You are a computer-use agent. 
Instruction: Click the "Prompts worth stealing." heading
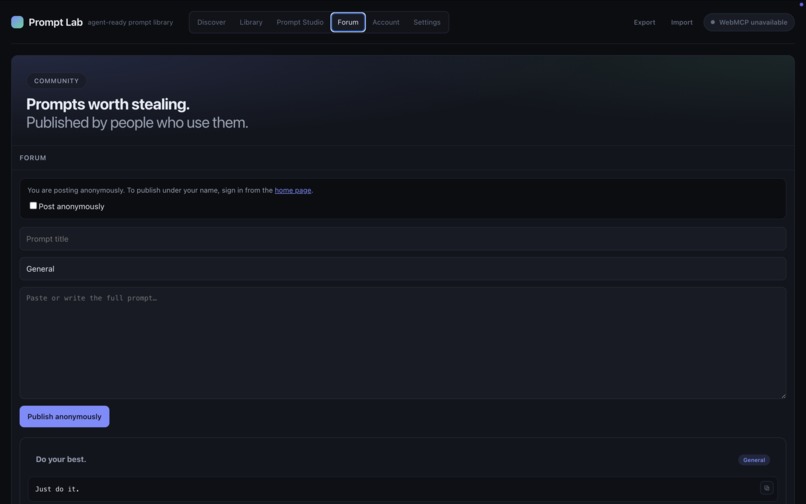point(108,104)
